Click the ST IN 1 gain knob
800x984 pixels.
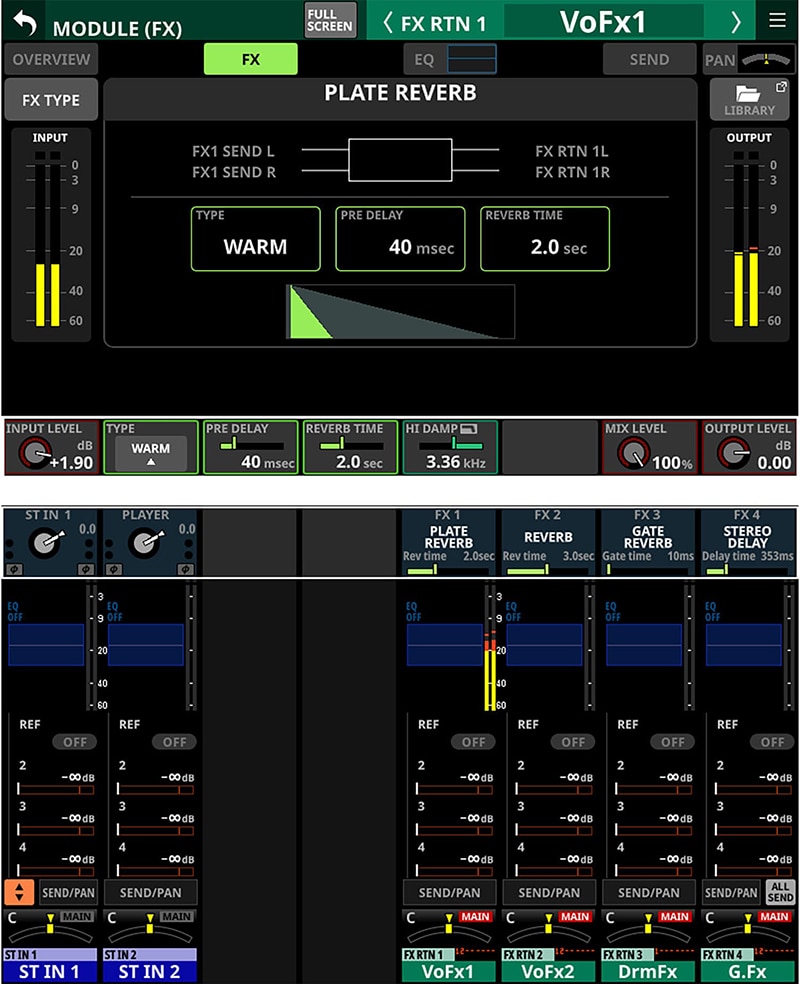point(42,541)
